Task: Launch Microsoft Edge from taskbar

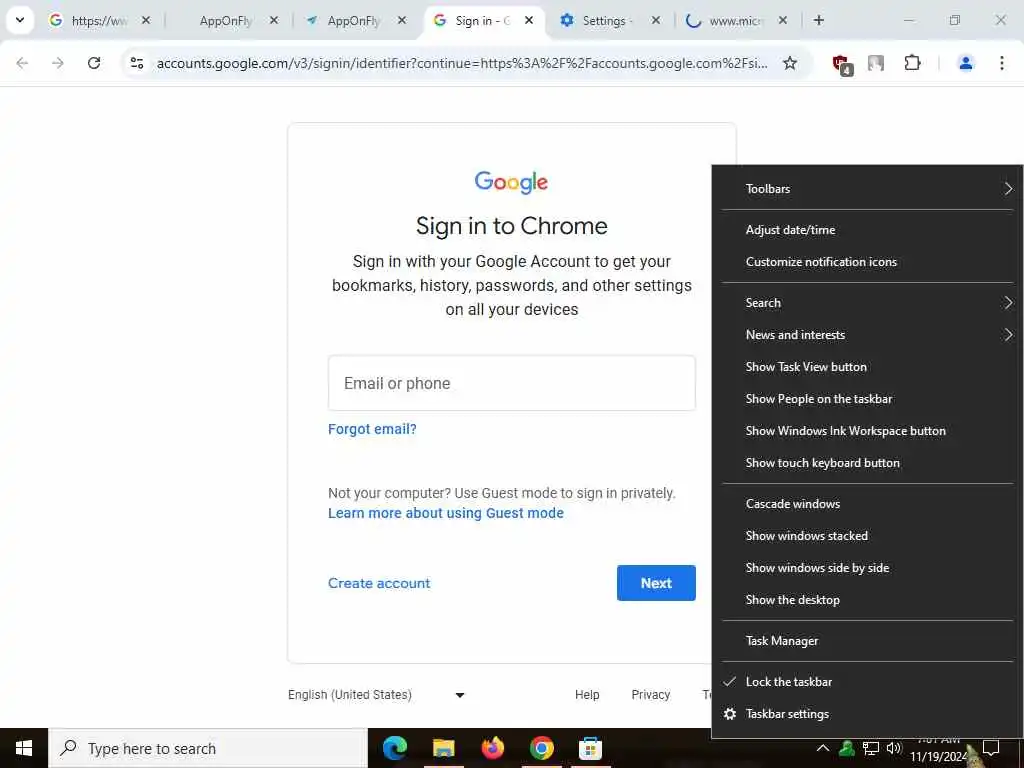Action: click(x=394, y=748)
